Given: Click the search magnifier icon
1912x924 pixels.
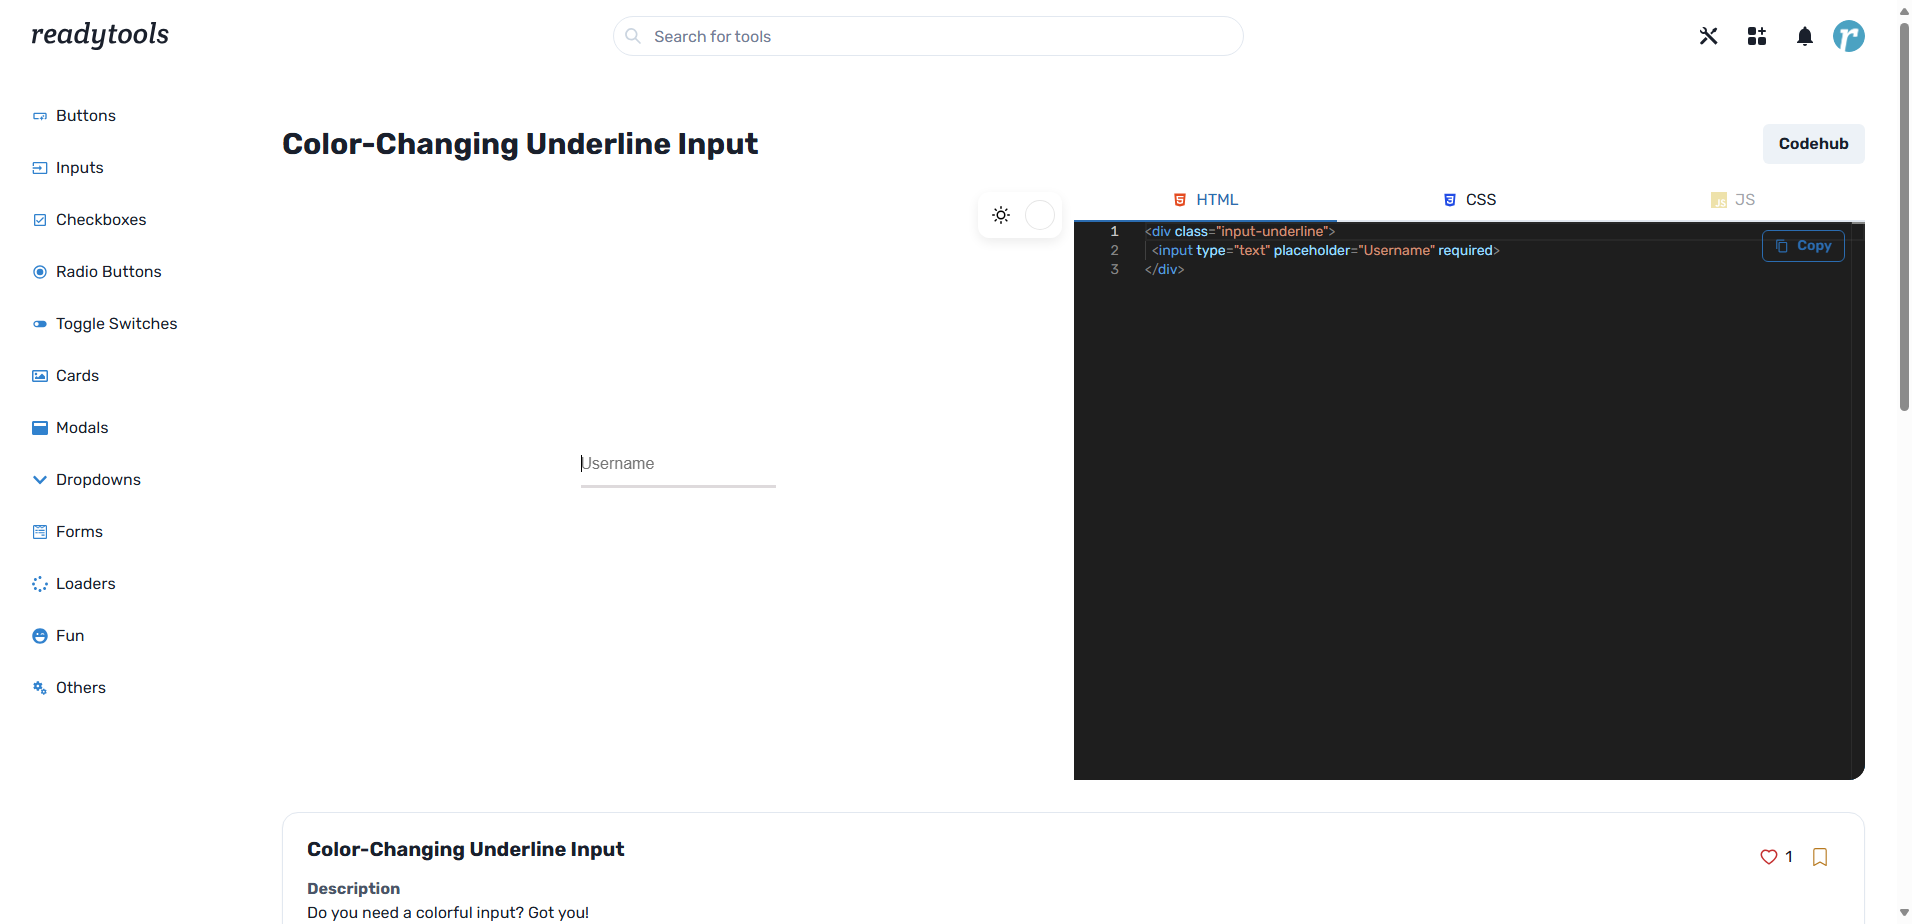Looking at the screenshot, I should click(x=633, y=36).
